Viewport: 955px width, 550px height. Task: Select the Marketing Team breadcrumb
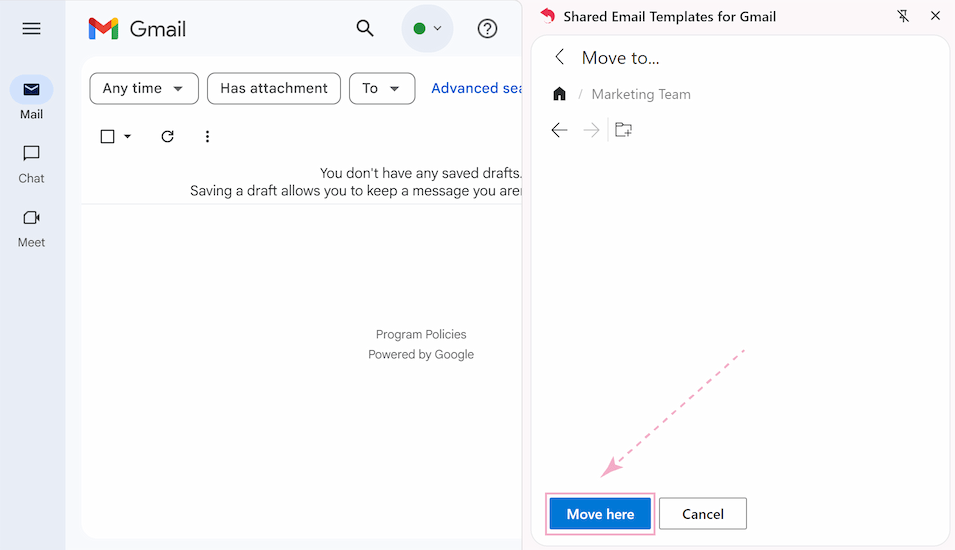[x=641, y=94]
